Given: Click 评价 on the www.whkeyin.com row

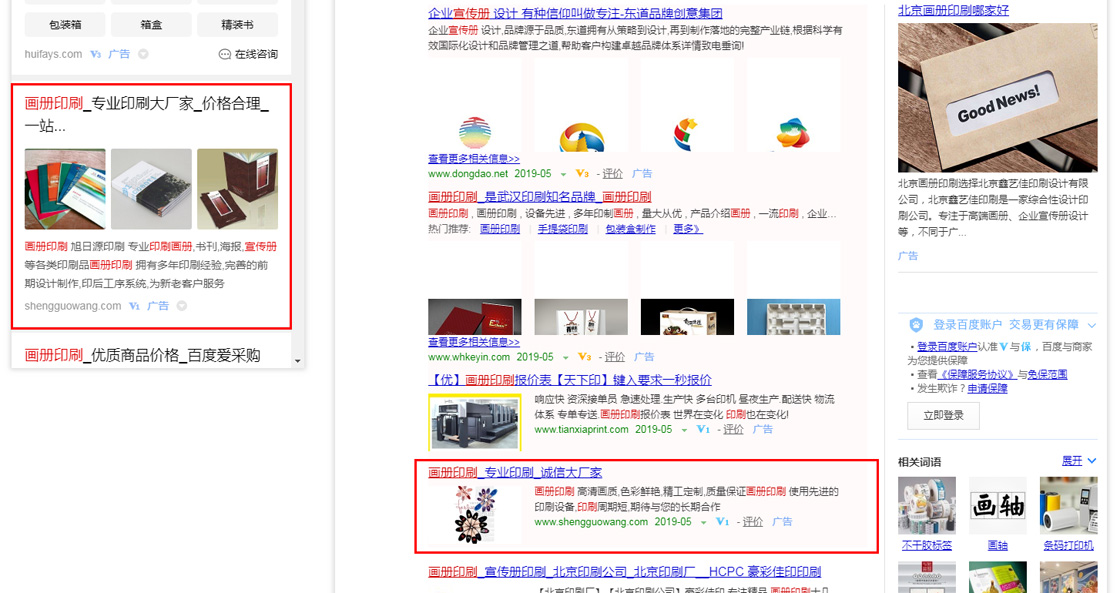Looking at the screenshot, I should pos(614,357).
